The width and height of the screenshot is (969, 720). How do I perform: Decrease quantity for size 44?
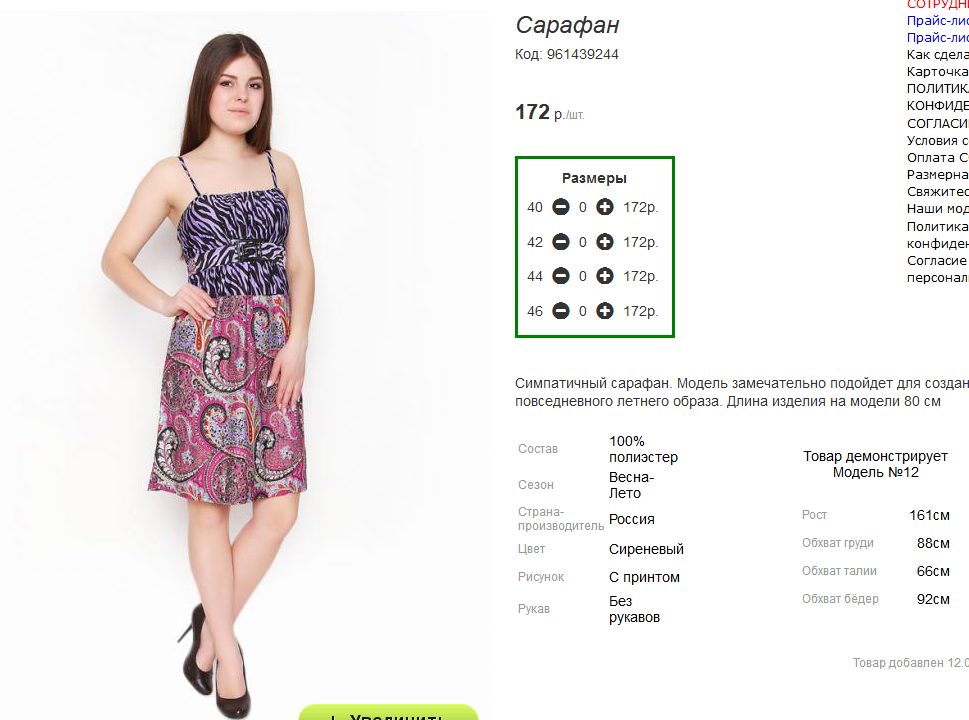point(561,276)
